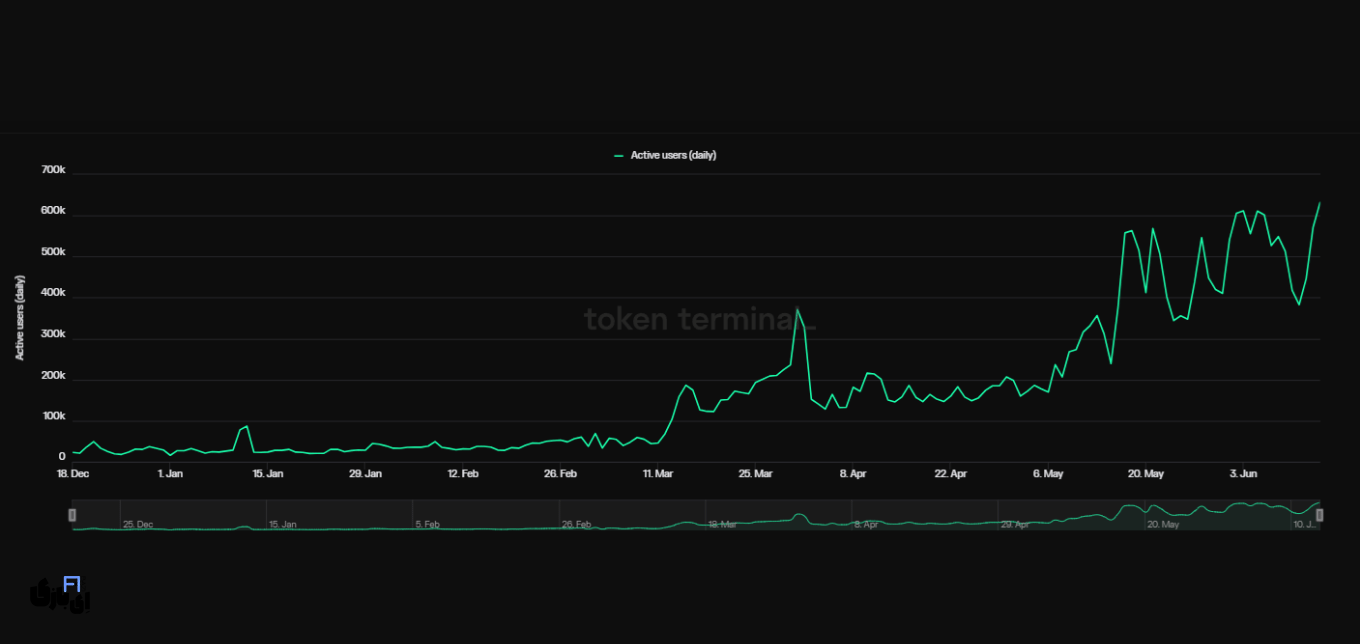
Task: Click 29. Apr in the range navigator
Action: tap(1016, 524)
